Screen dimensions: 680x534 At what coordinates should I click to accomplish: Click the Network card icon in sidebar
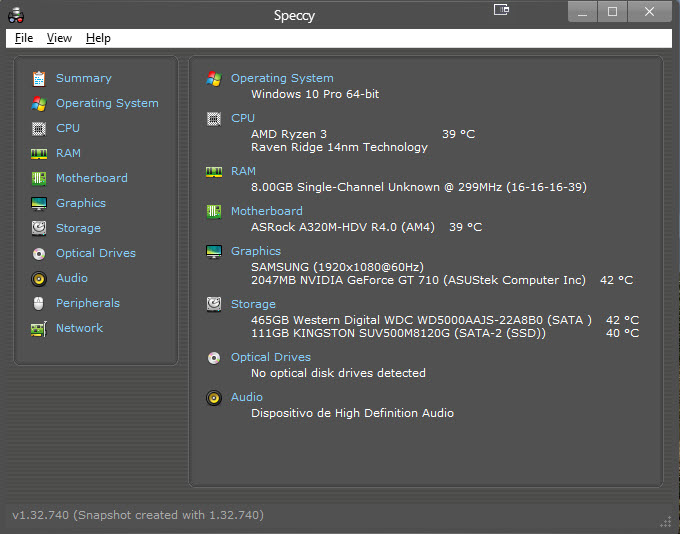point(39,329)
